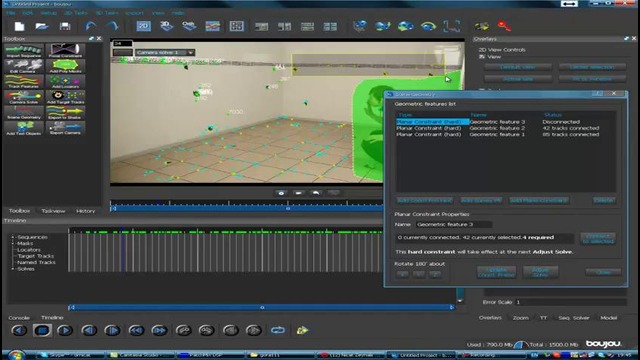
Task: Click the open project folder icon
Action: 42,27
